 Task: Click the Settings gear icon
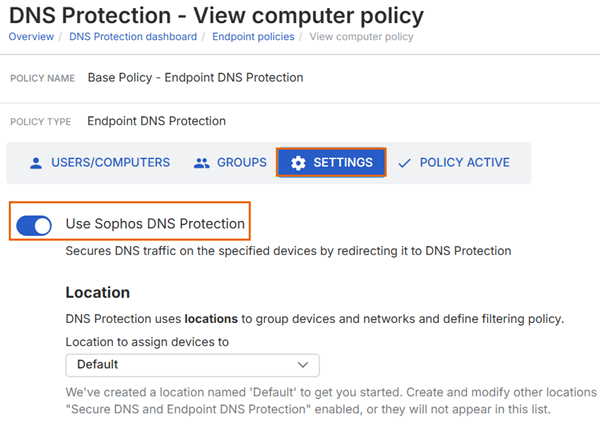[x=298, y=163]
